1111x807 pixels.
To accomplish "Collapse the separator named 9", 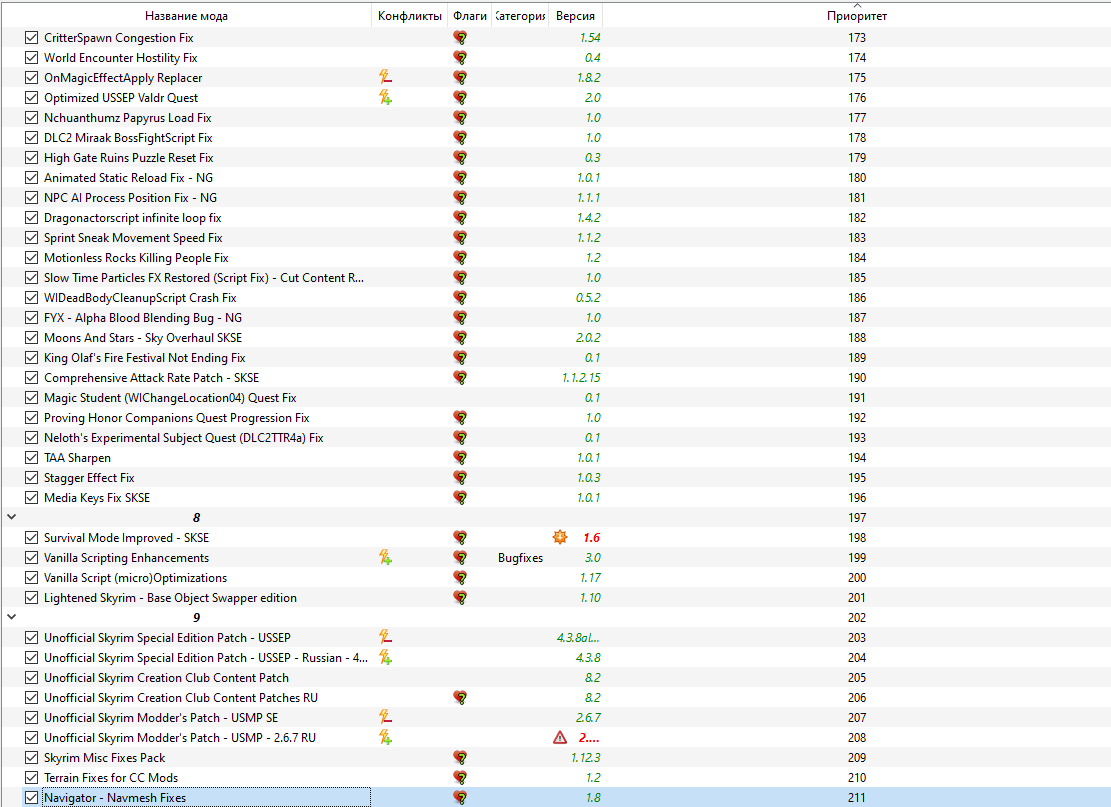I will pyautogui.click(x=11, y=617).
